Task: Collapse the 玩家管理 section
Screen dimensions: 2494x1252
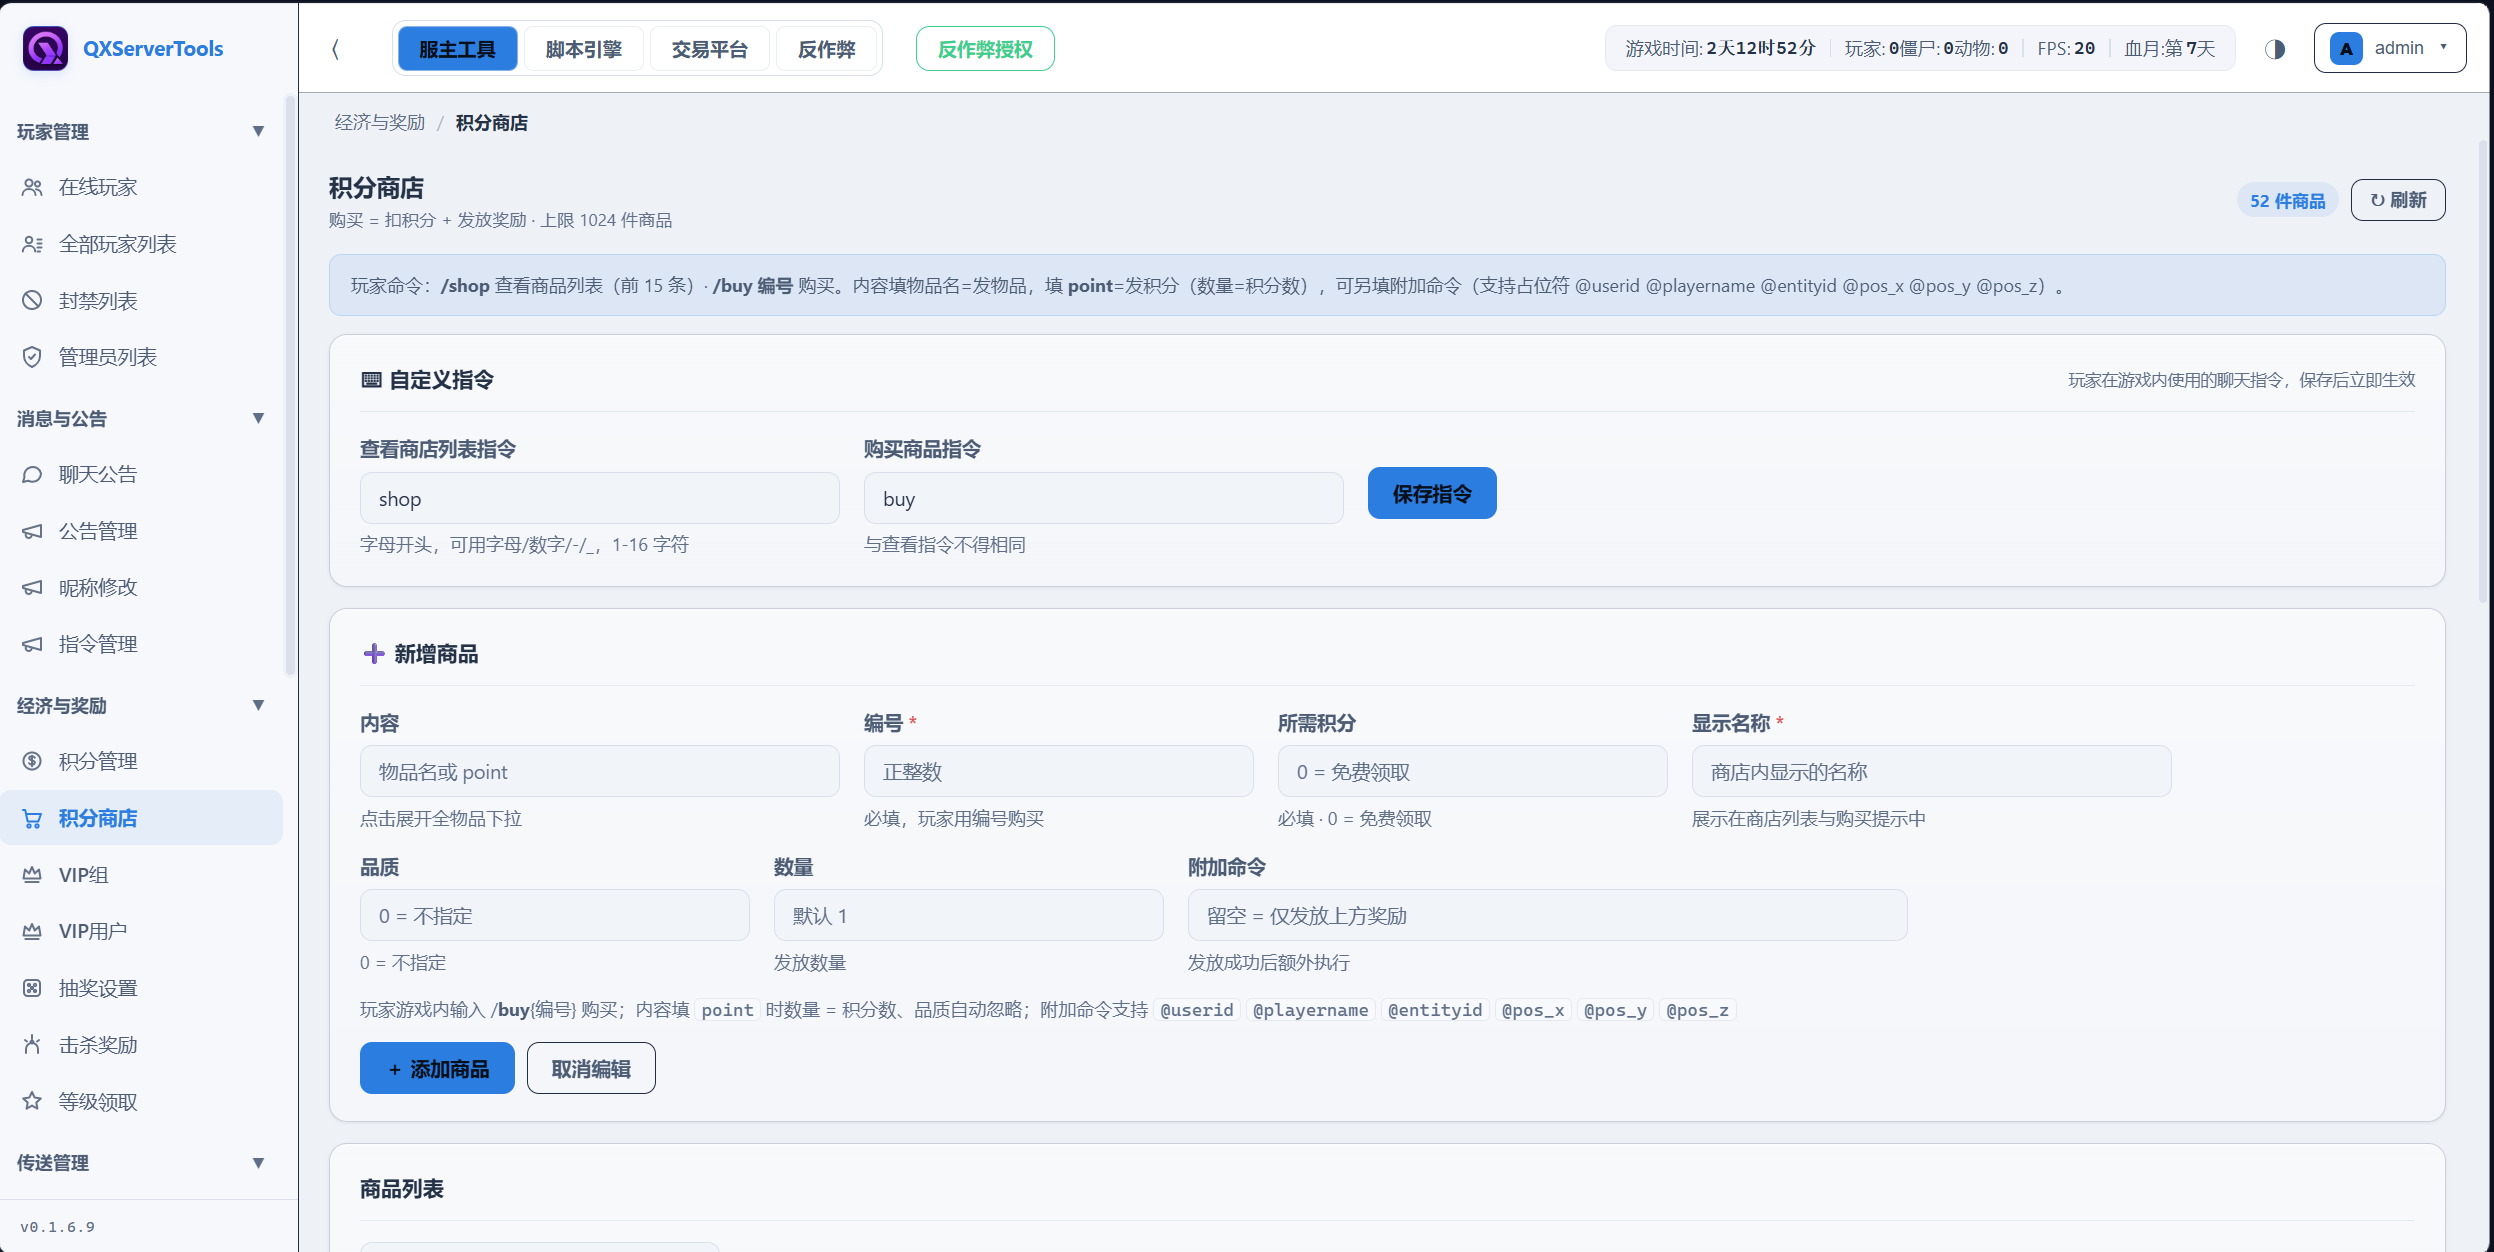Action: tap(258, 131)
